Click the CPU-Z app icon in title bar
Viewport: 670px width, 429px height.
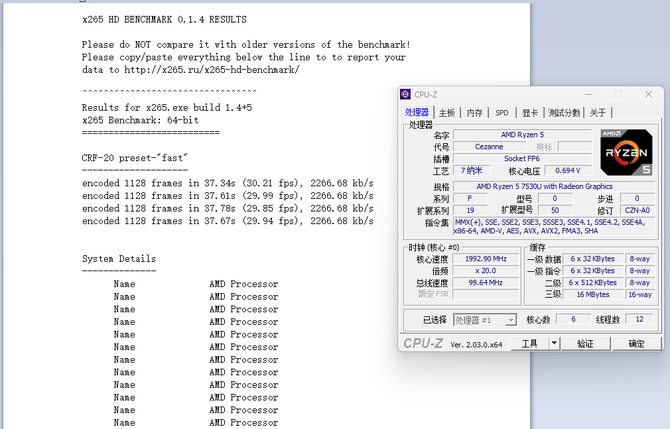[x=406, y=94]
